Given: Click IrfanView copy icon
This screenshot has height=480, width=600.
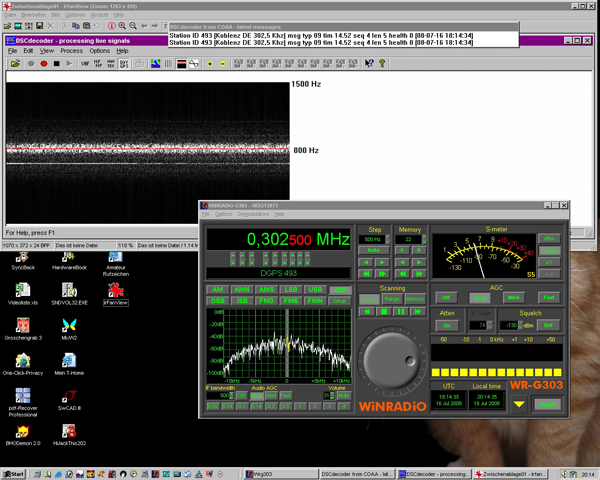Looking at the screenshot, I should 76,26.
